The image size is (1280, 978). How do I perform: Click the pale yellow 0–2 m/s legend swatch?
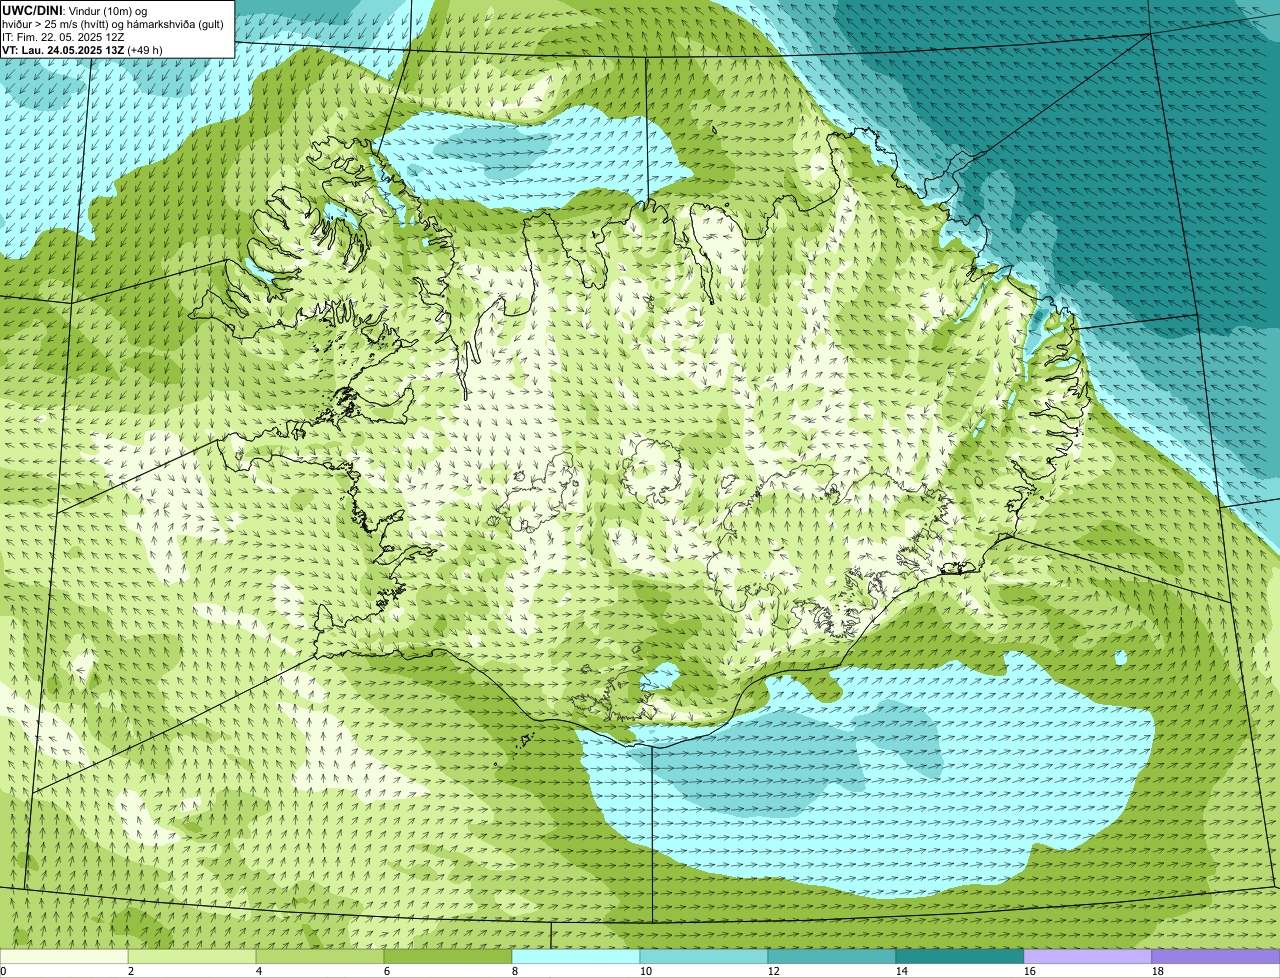64,957
